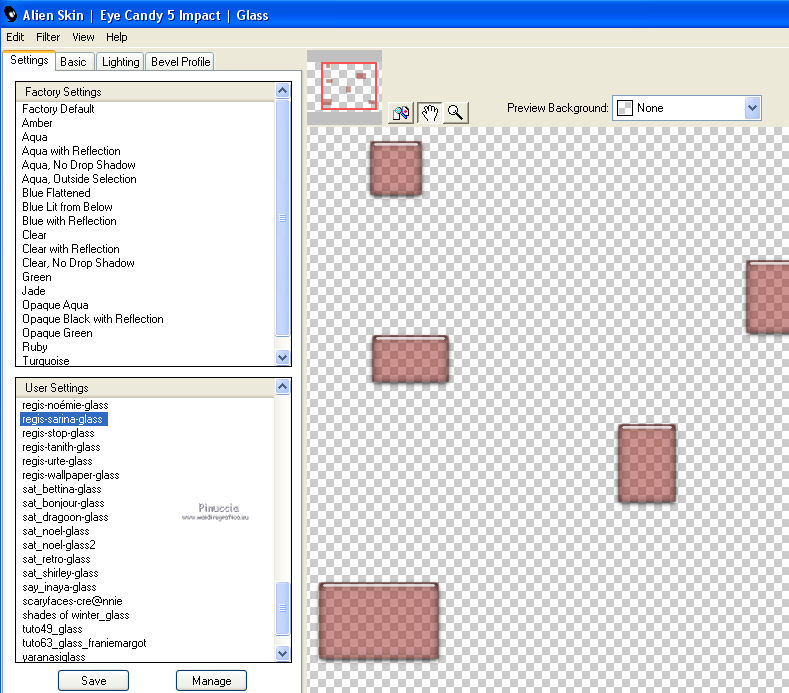Screen dimensions: 789x693
Task: Open the Help menu
Action: coord(117,37)
